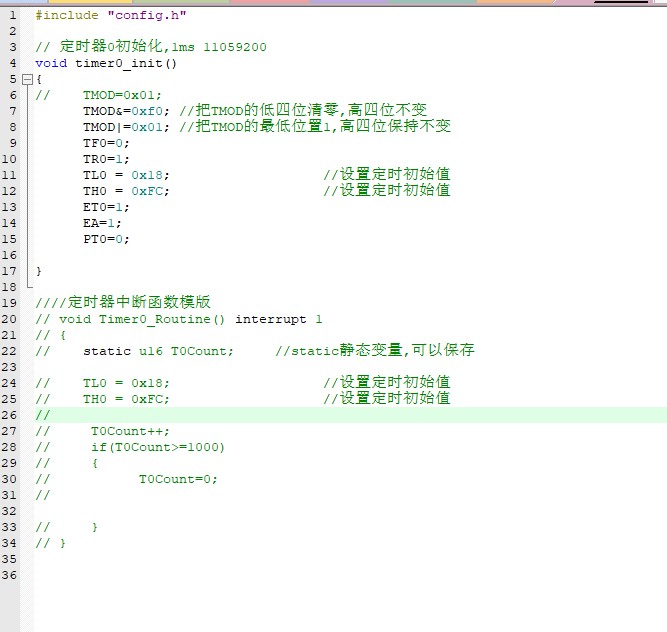Click the '////' comment on line 19
The height and width of the screenshot is (632, 667).
pos(123,302)
